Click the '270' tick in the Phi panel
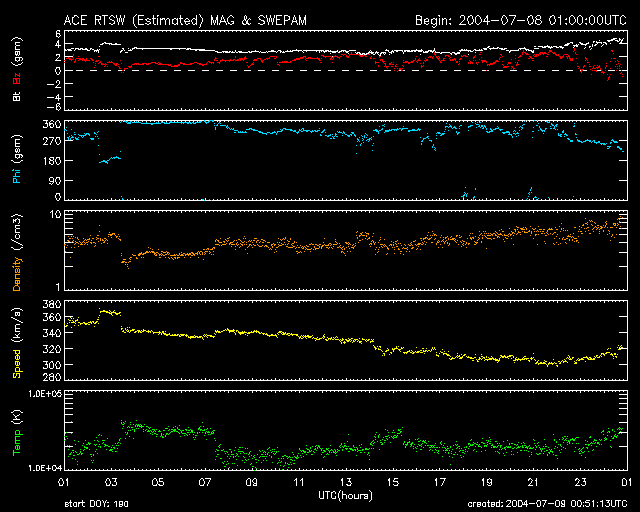This screenshot has width=640, height=512. pyautogui.click(x=52, y=141)
